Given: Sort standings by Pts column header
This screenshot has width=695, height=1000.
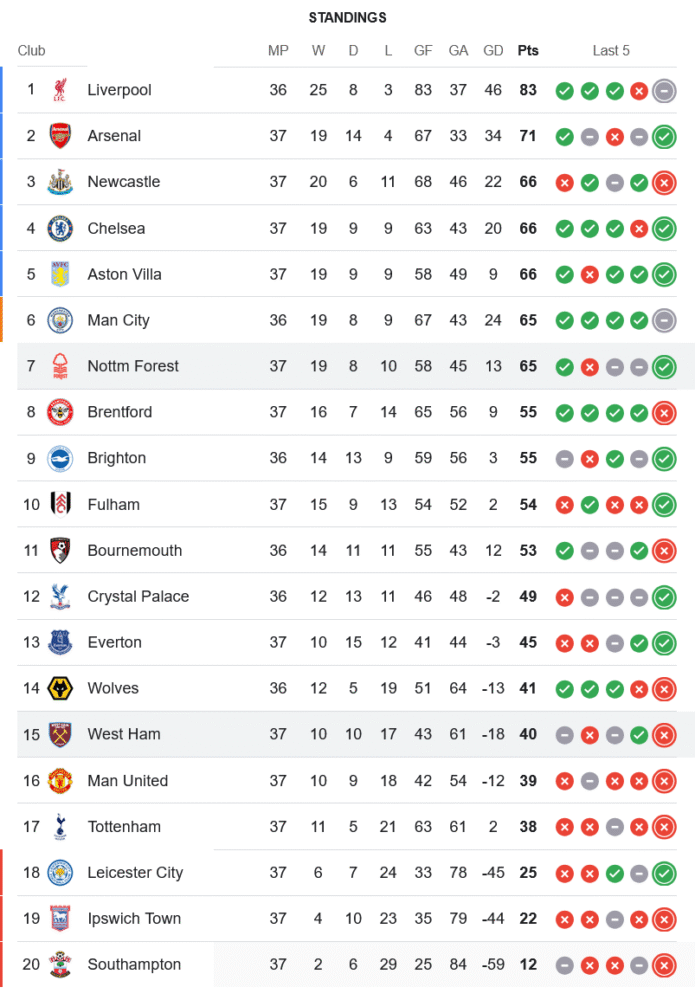Looking at the screenshot, I should pos(527,51).
